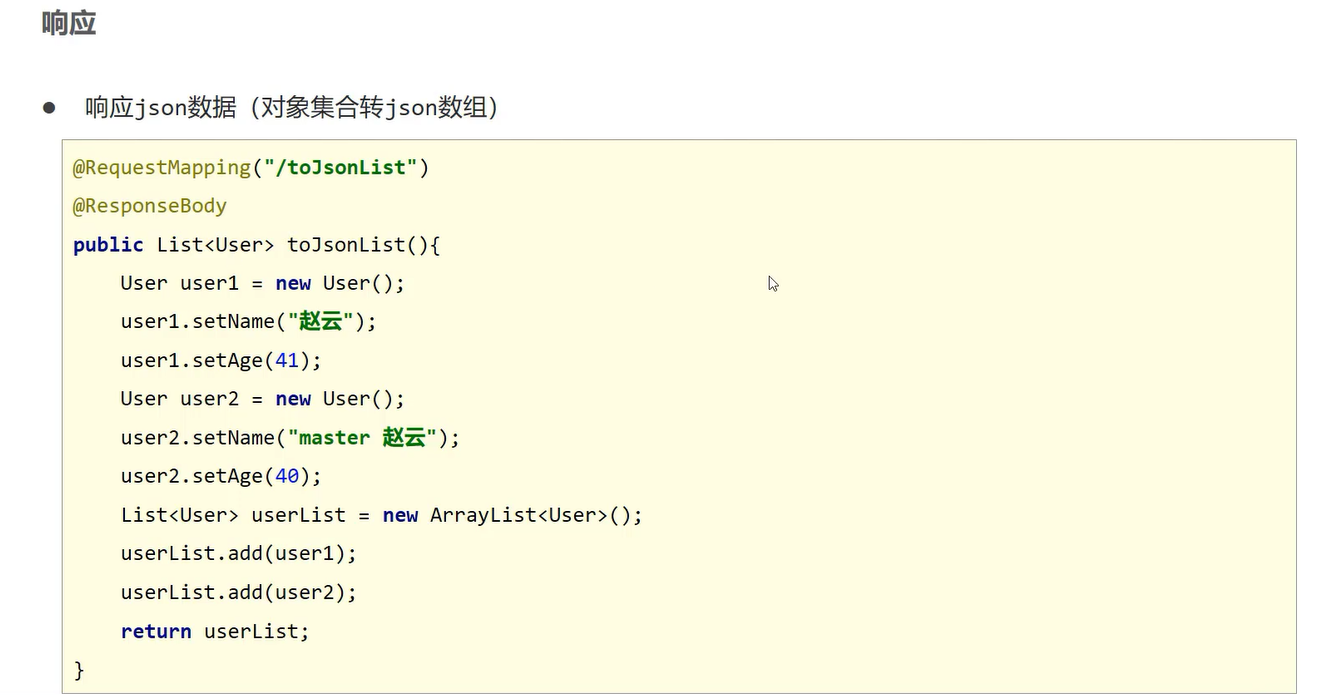
Task: Click the return userList statement
Action: (215, 631)
